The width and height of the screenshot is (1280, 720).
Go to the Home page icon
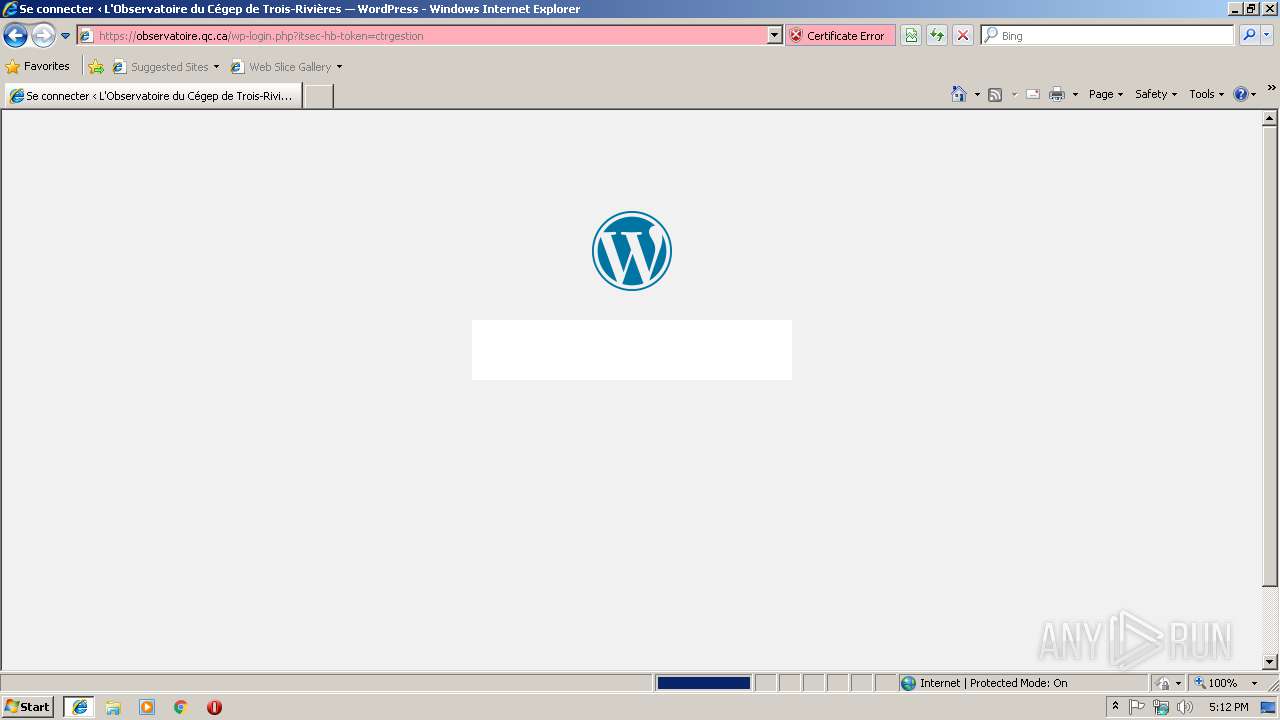click(x=959, y=94)
